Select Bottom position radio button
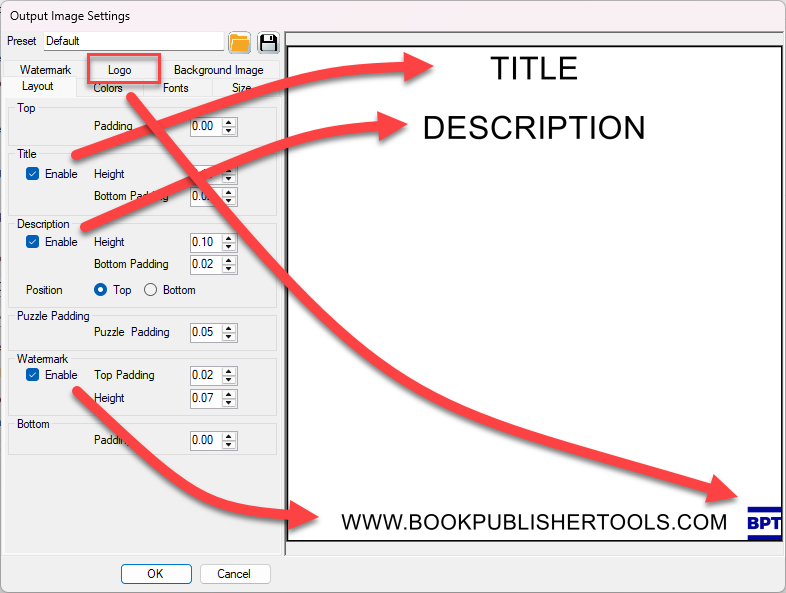 (x=150, y=290)
